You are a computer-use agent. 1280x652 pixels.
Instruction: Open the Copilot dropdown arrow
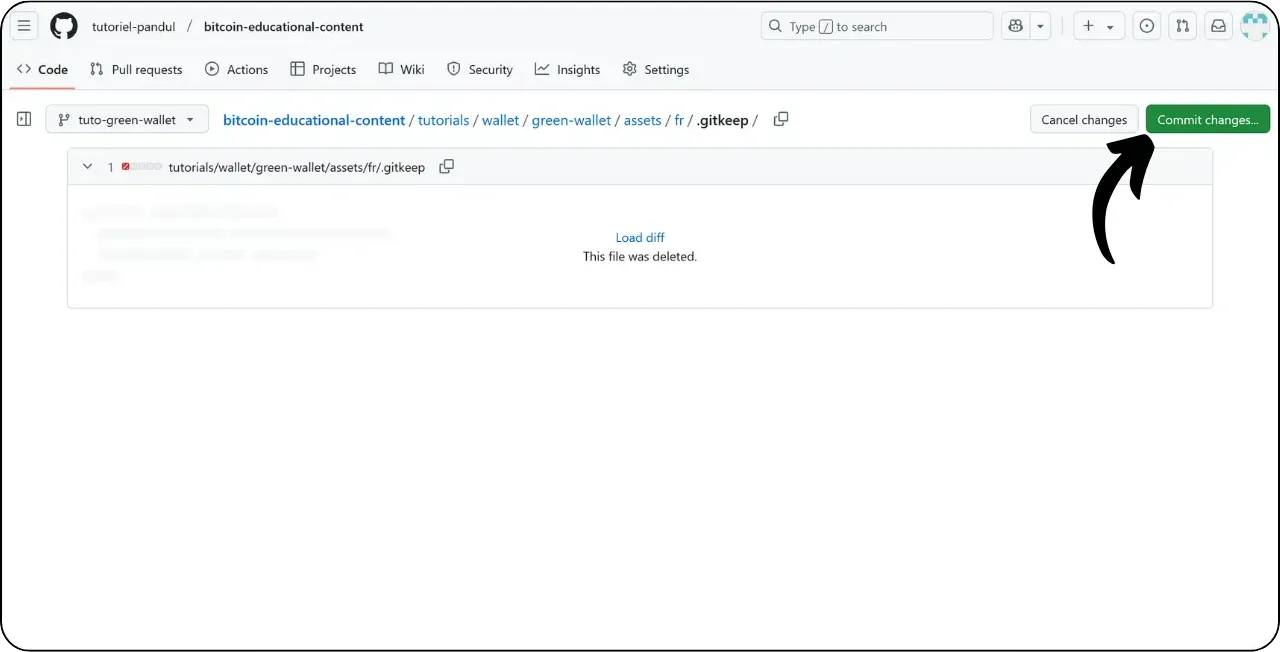point(1038,25)
